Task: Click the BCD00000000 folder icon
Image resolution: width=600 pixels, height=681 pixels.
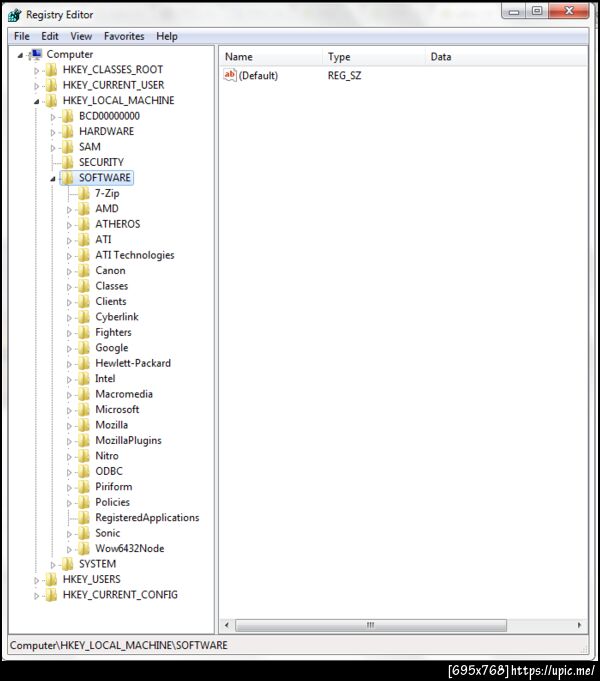Action: pos(67,116)
